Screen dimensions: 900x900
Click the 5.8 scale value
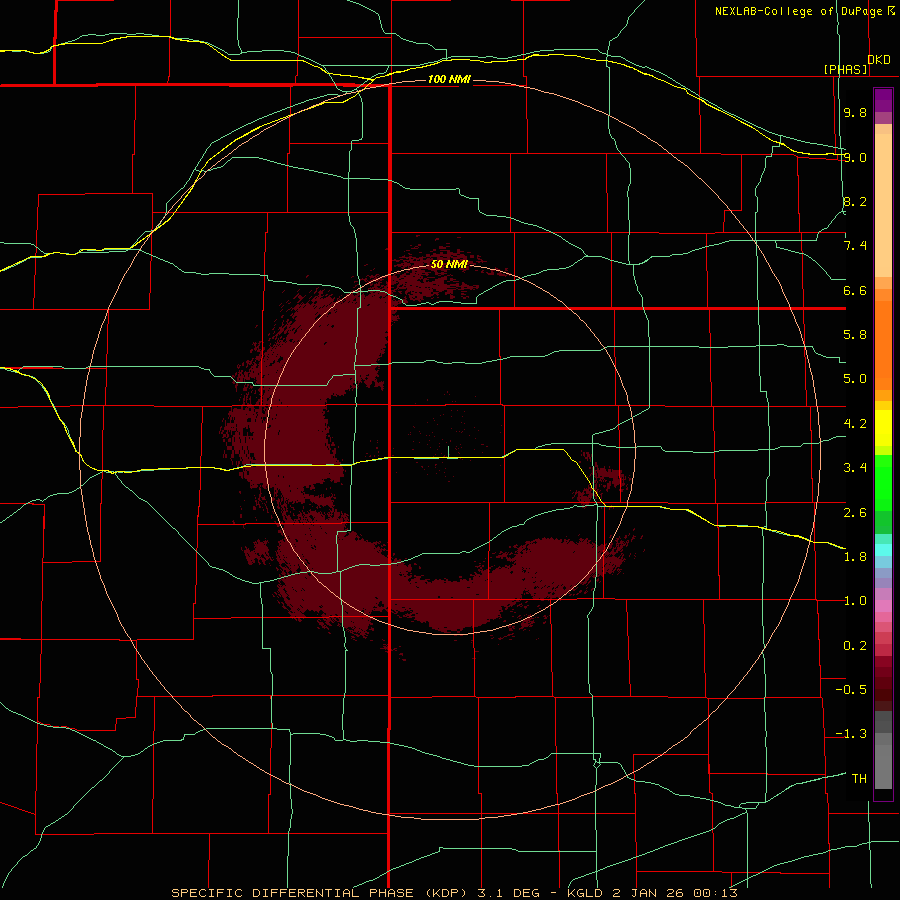(855, 335)
